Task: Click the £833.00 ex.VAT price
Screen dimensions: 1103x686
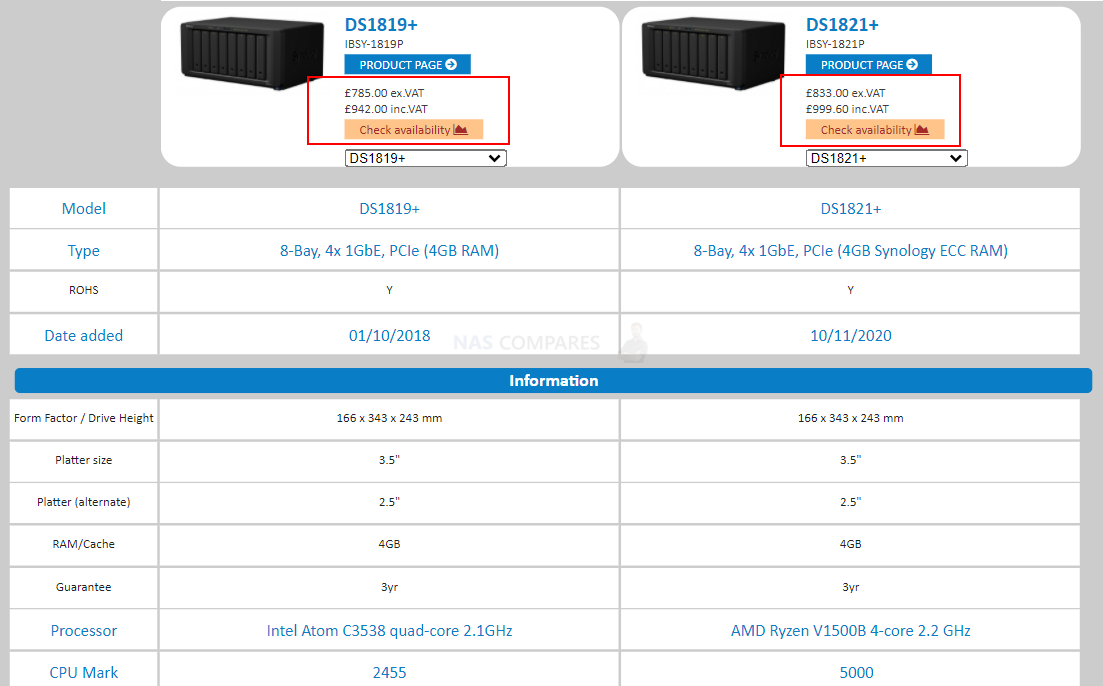Action: [846, 93]
